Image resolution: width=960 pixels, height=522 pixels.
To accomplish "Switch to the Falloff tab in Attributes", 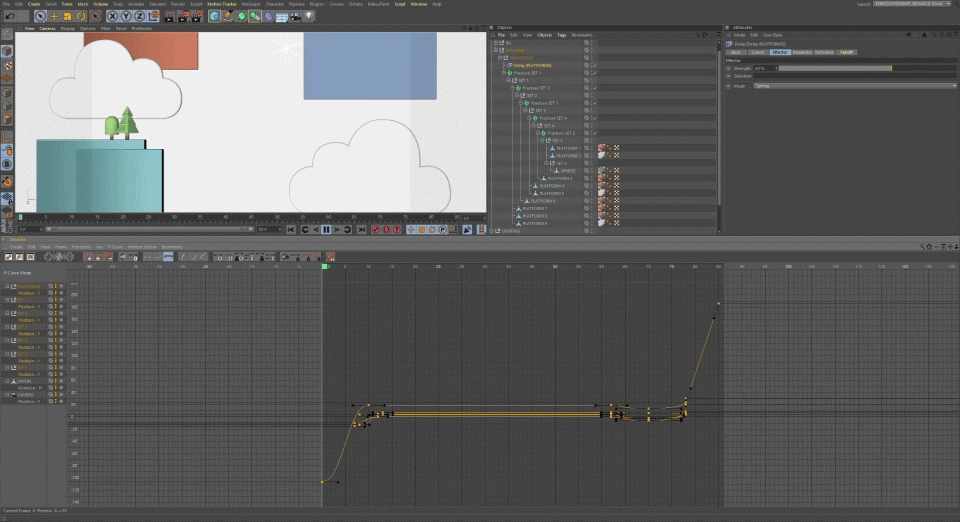I will point(846,52).
